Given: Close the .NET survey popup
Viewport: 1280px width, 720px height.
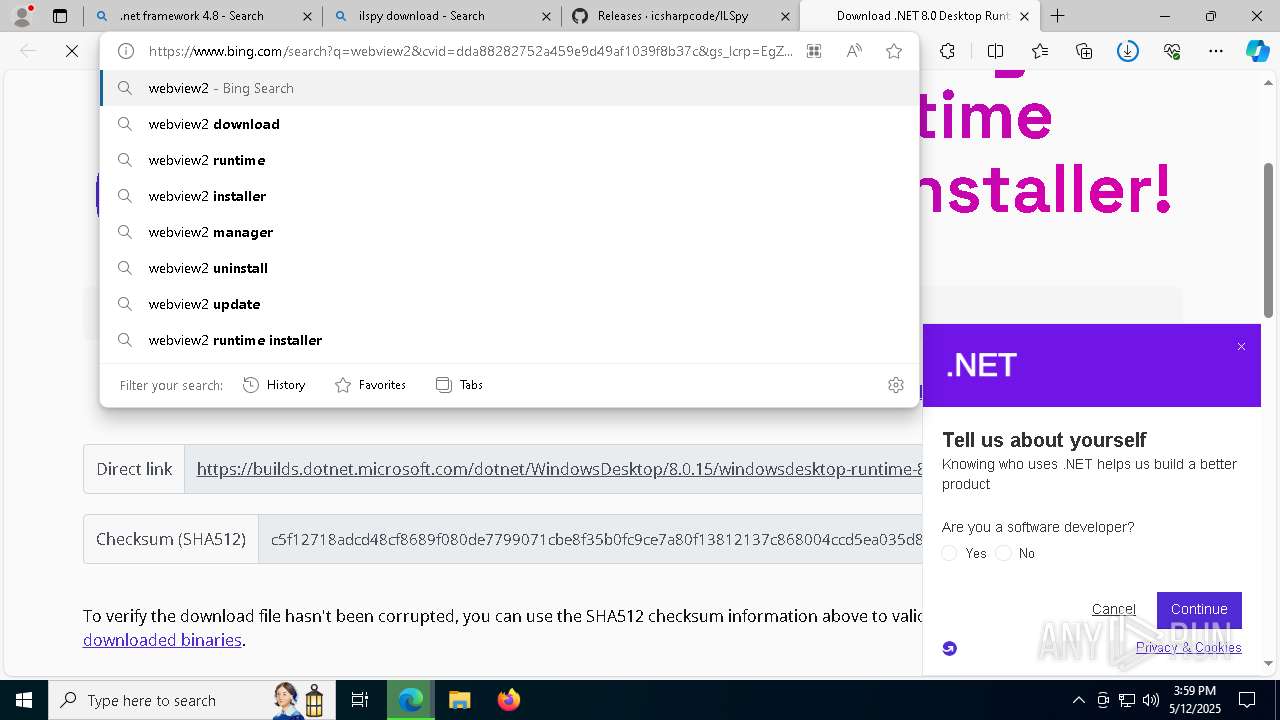Looking at the screenshot, I should [x=1241, y=347].
